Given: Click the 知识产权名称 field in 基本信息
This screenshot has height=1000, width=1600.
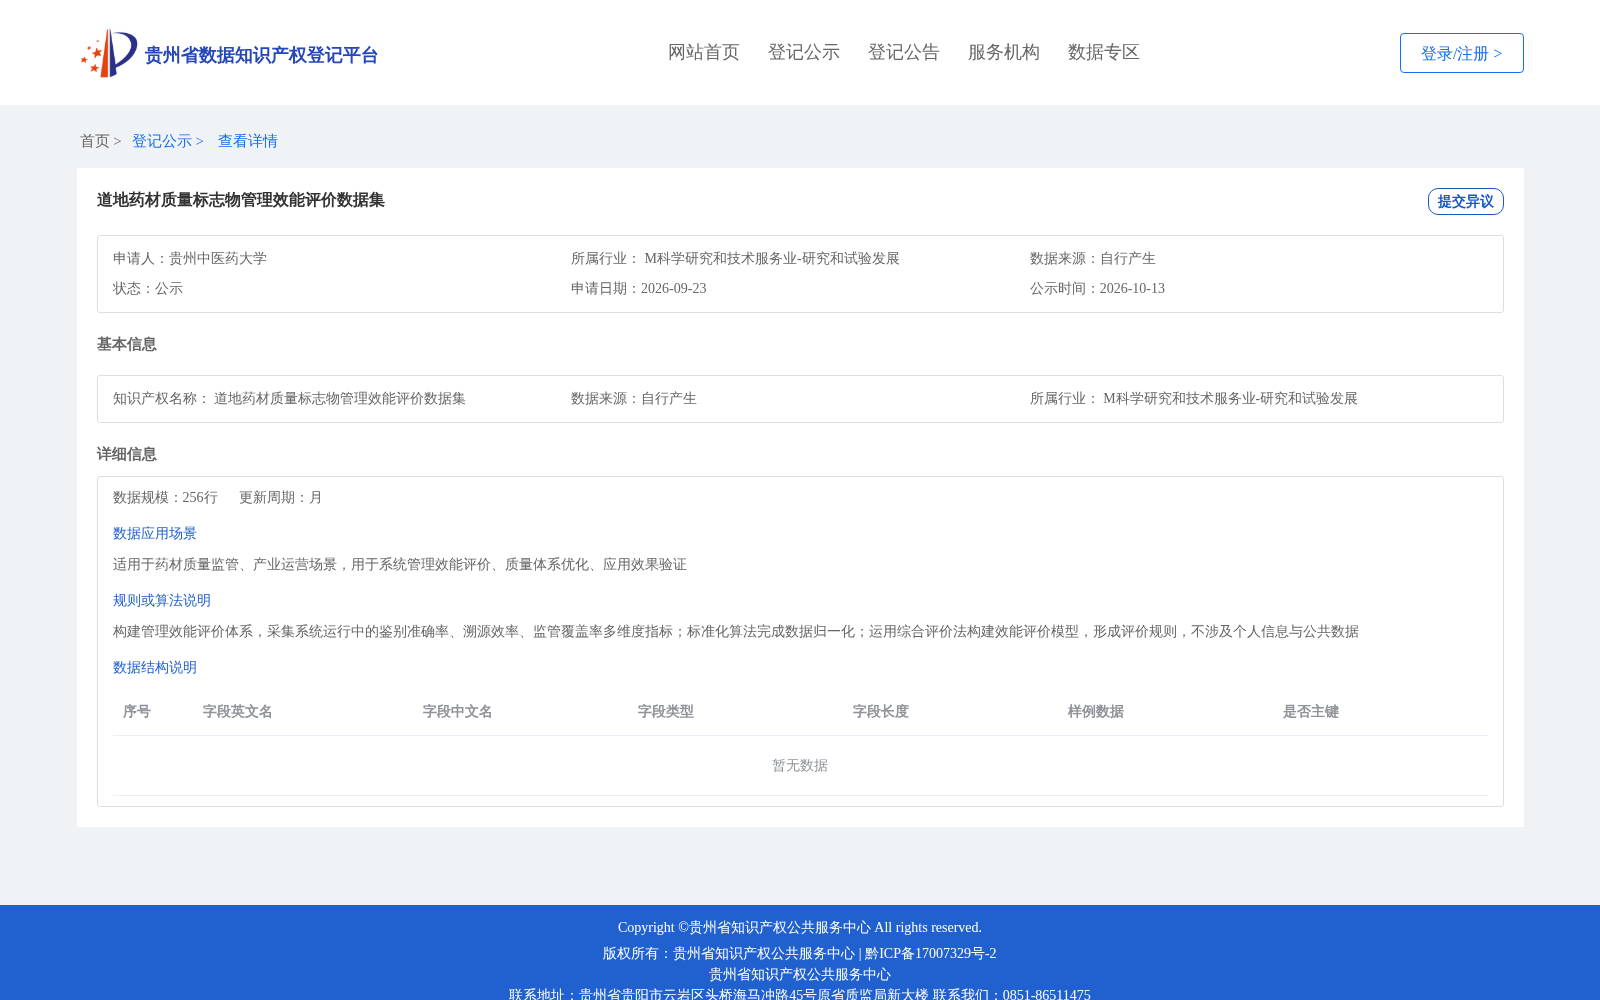Looking at the screenshot, I should [x=290, y=398].
